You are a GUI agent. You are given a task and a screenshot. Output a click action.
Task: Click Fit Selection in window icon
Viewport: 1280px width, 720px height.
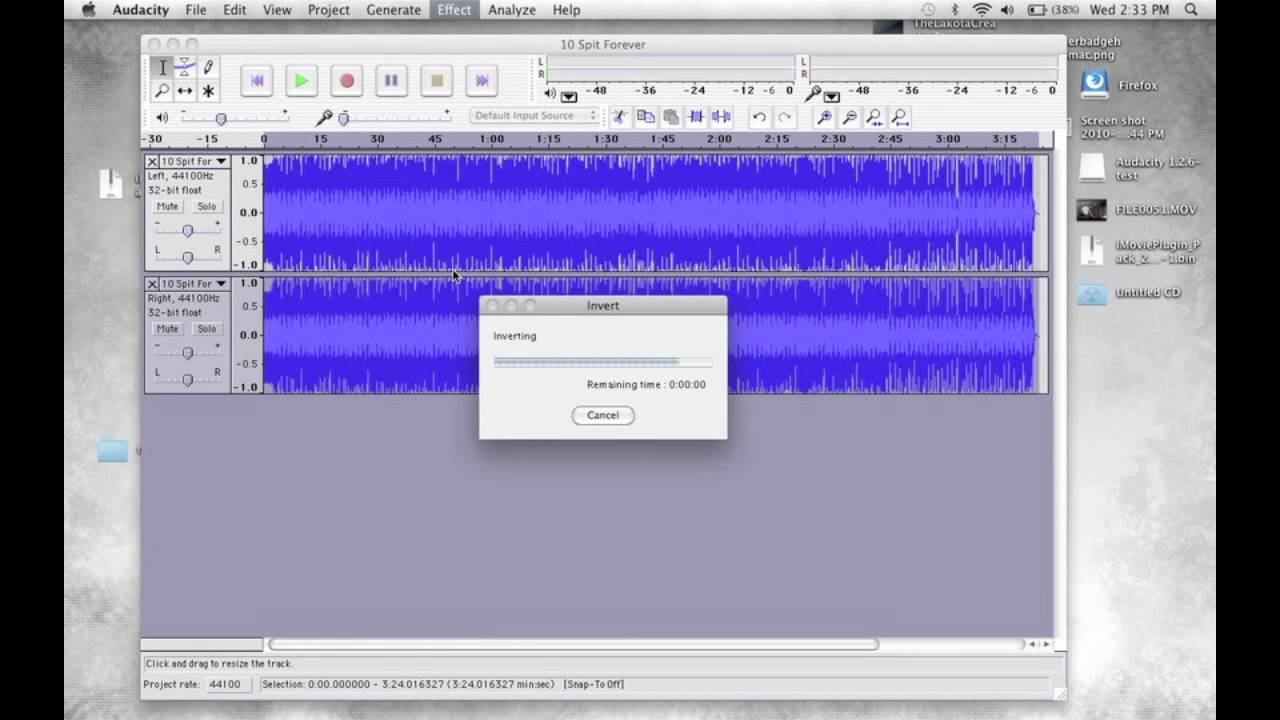point(874,117)
